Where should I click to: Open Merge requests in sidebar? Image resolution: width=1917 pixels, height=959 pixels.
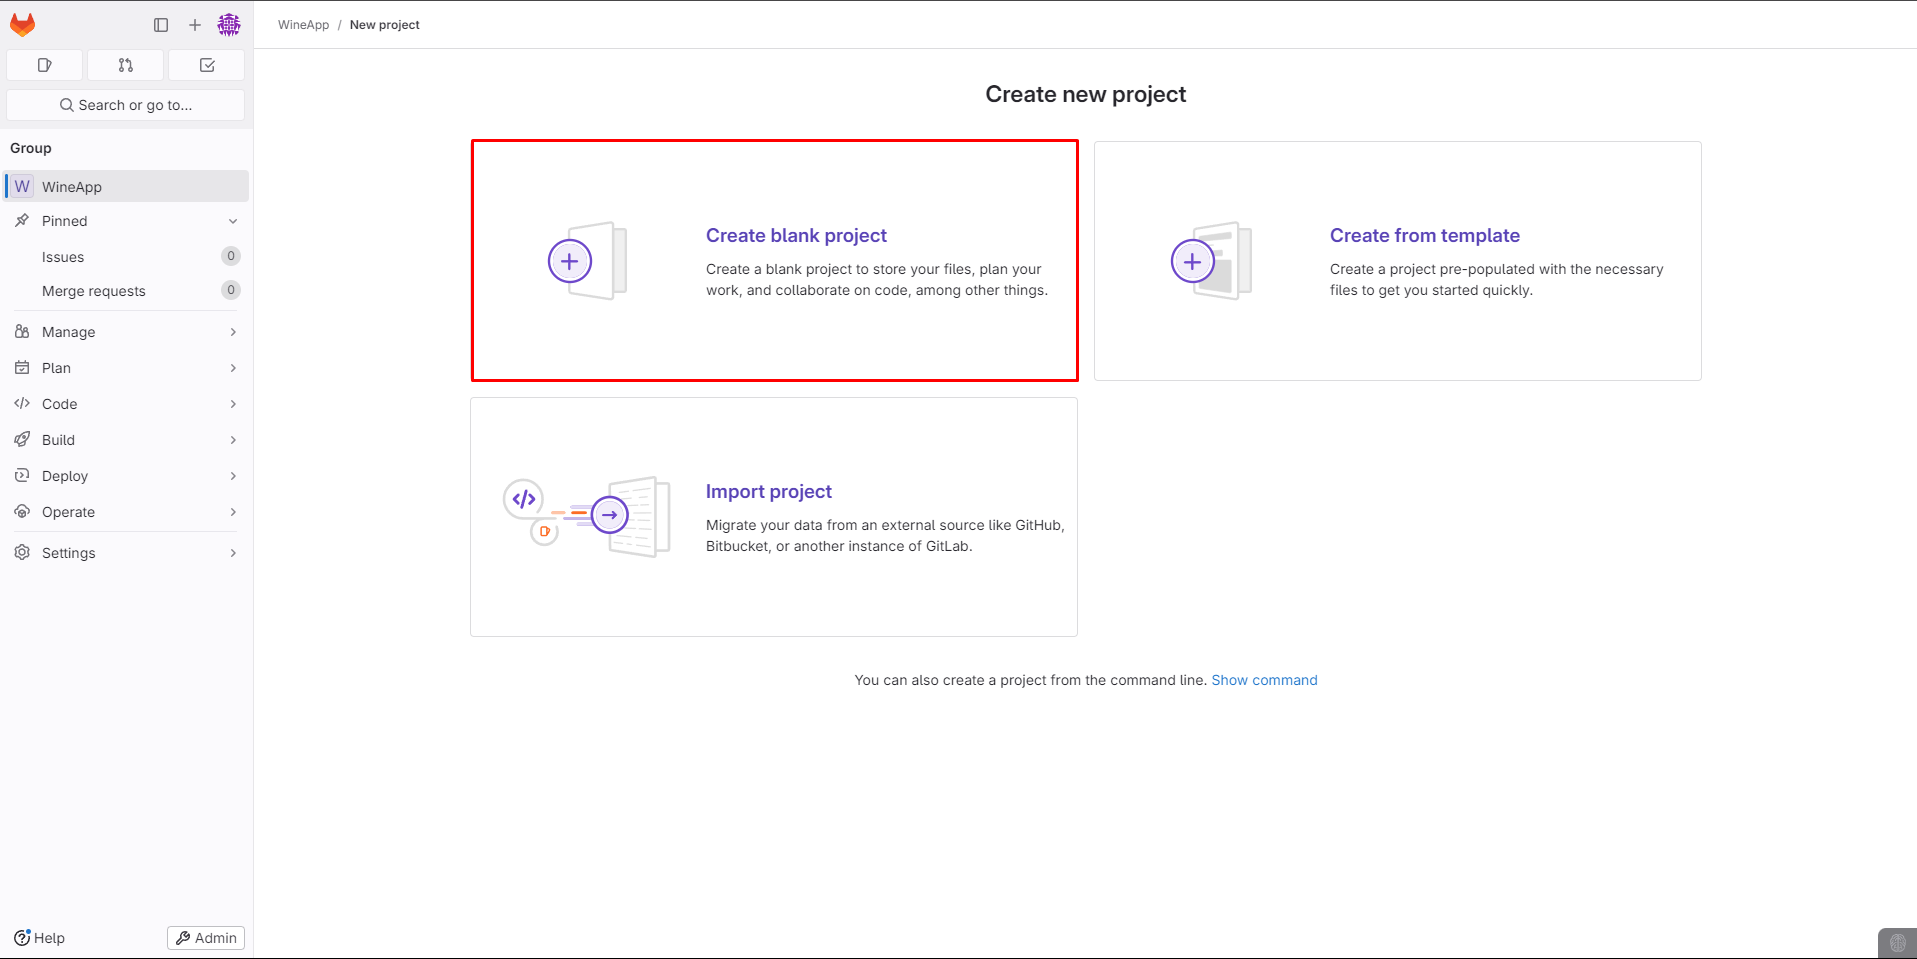[x=94, y=291]
